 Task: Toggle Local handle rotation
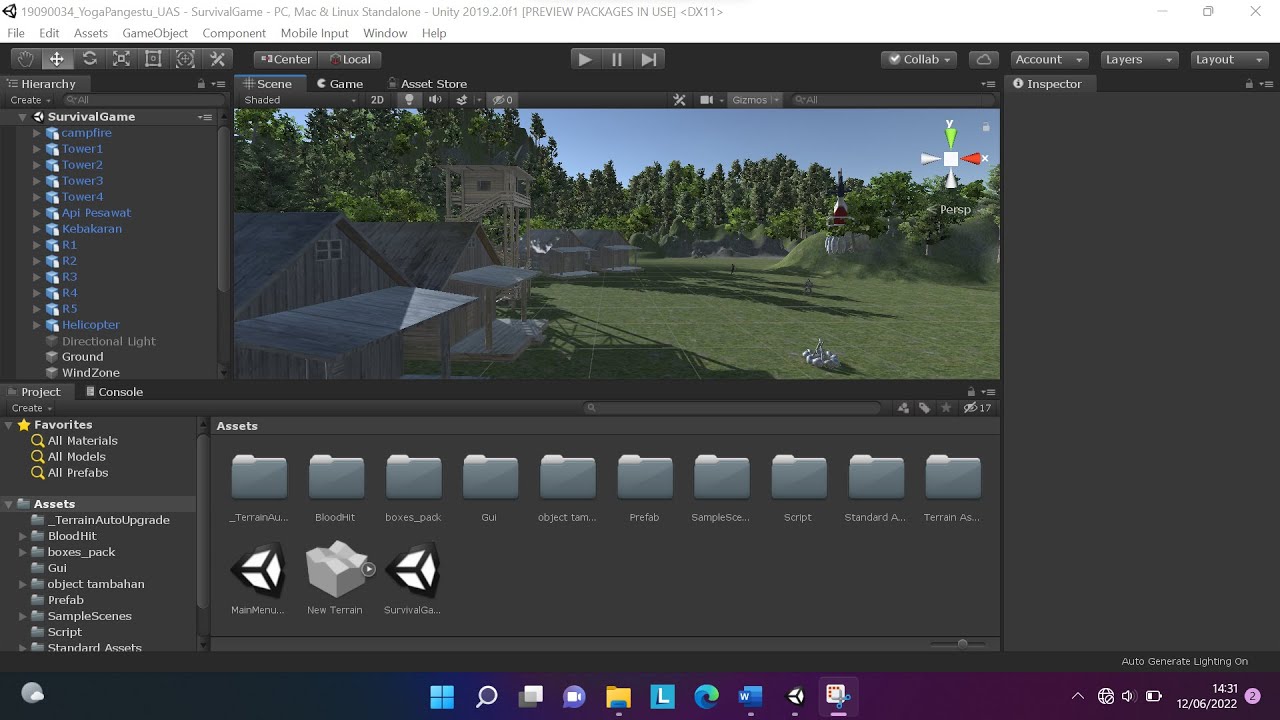pos(350,59)
